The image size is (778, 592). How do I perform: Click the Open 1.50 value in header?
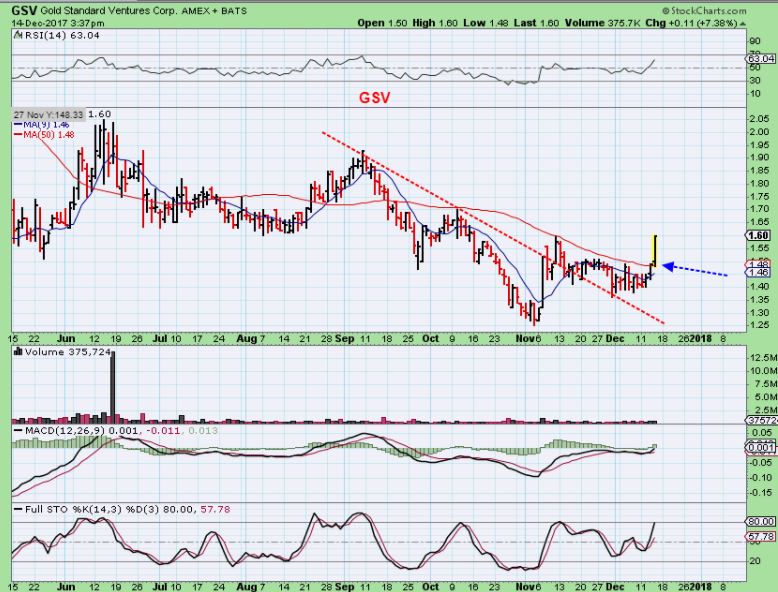click(382, 23)
